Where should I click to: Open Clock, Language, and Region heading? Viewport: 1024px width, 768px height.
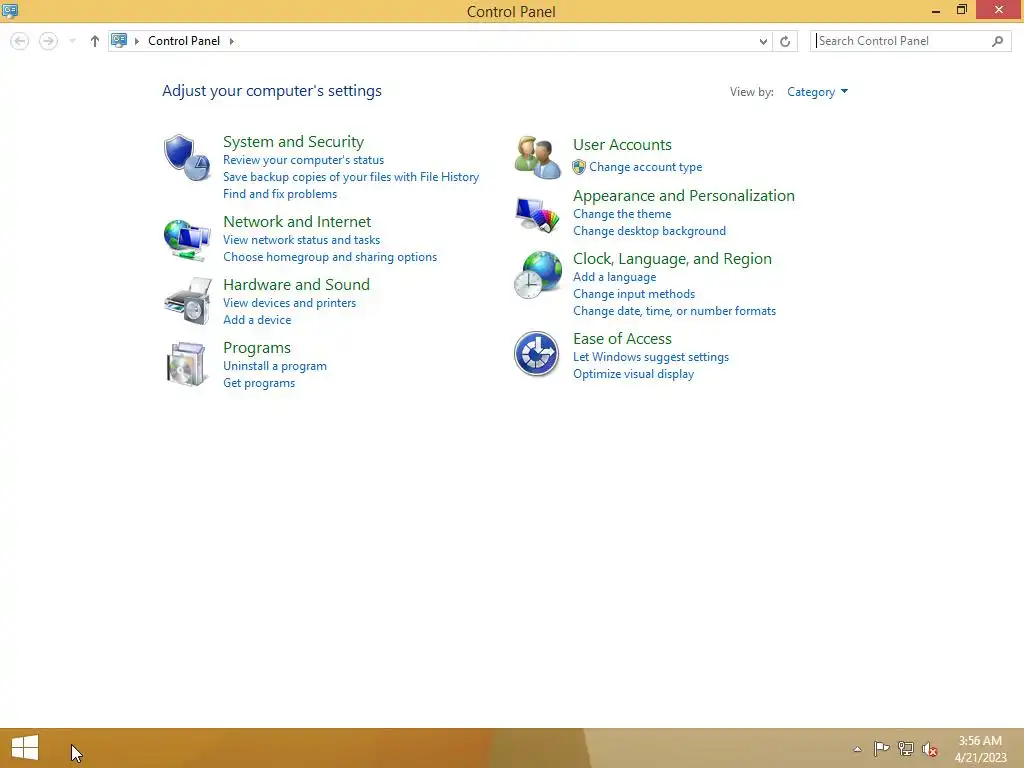pos(672,259)
